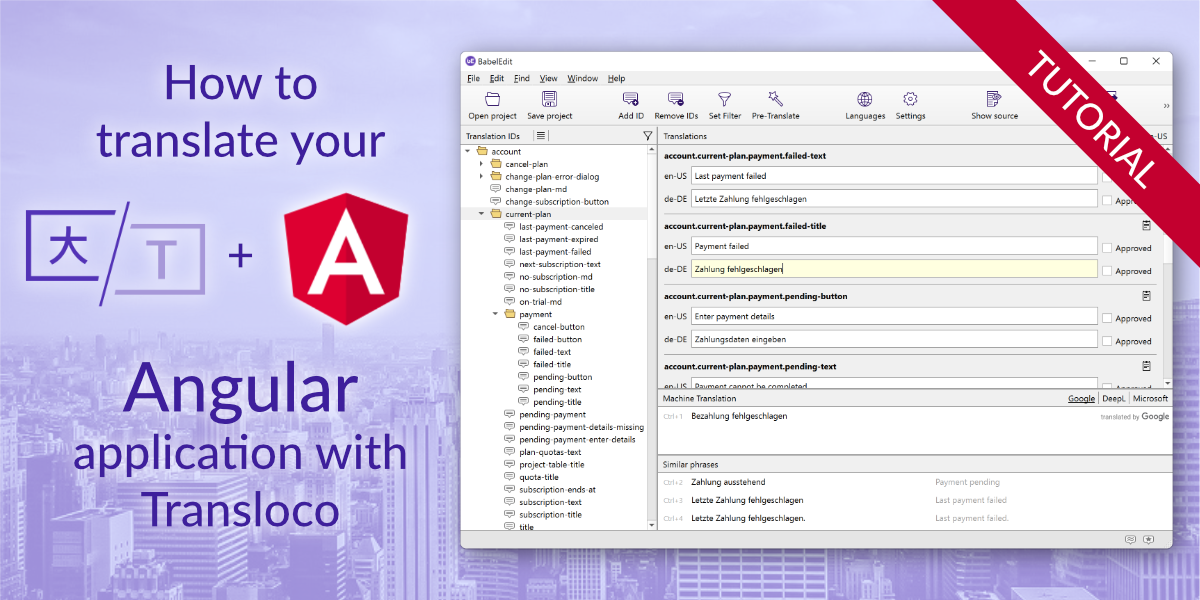Pick similar phrase 'Letzte Zahlung fehlgeschlagen' without period
The width and height of the screenshot is (1200, 600).
tap(747, 500)
